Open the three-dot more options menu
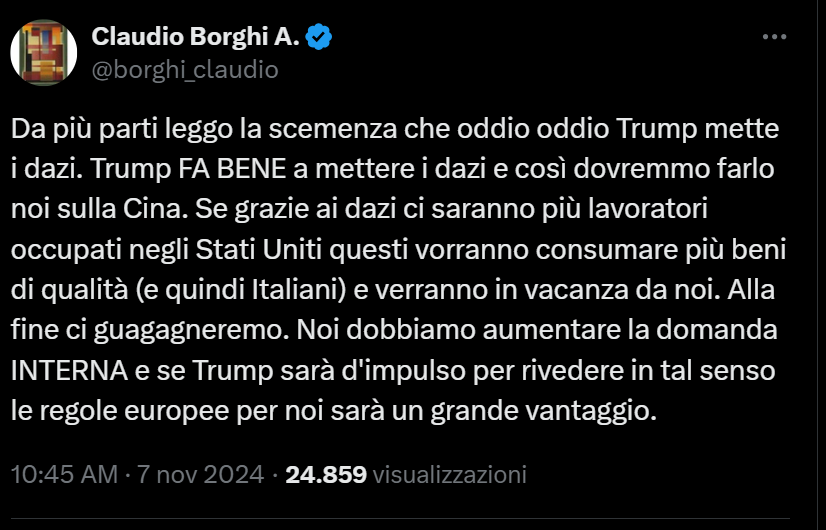Image resolution: width=826 pixels, height=530 pixels. point(775,37)
